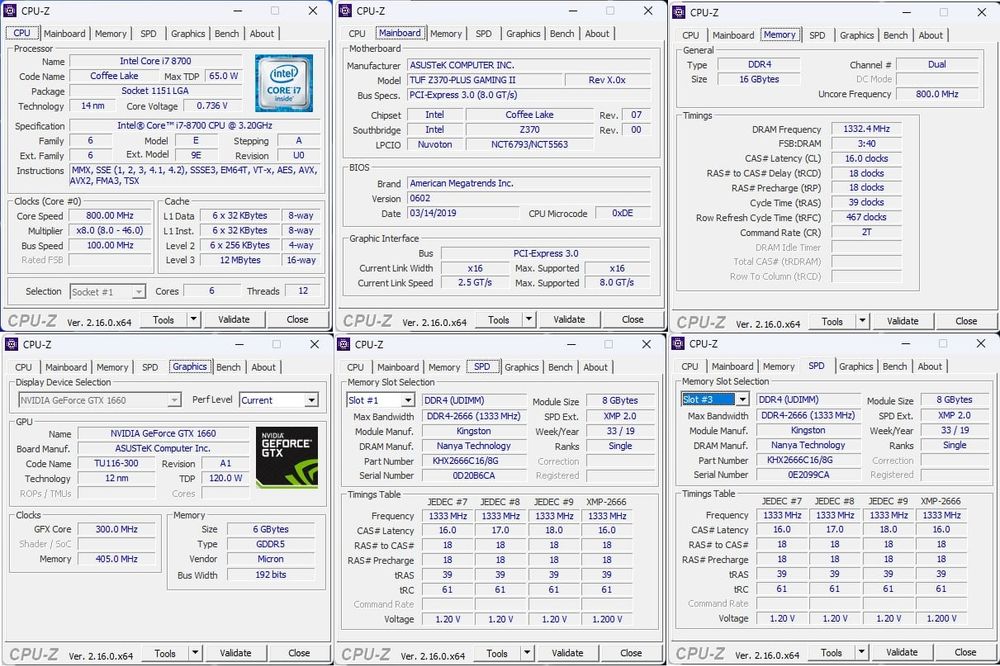Click Close in the Mainboard window
The image size is (1000, 666).
[633, 319]
